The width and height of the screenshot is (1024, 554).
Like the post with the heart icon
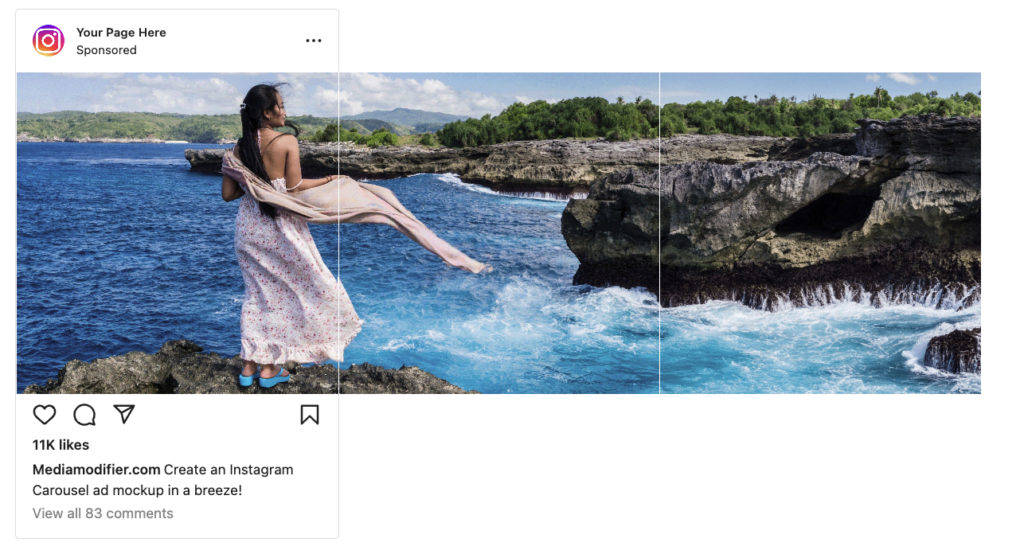[x=44, y=414]
